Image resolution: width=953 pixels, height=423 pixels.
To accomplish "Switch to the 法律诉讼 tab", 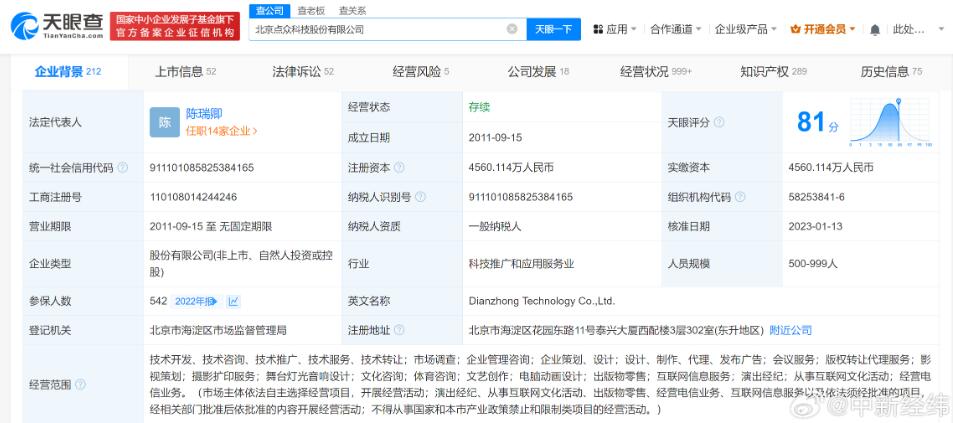I will 302,71.
